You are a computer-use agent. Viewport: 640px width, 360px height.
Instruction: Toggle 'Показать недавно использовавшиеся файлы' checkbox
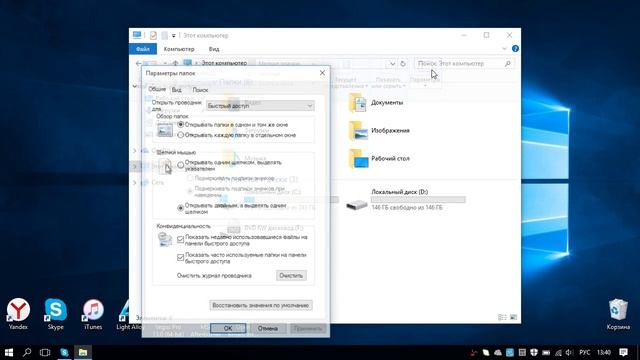(180, 240)
